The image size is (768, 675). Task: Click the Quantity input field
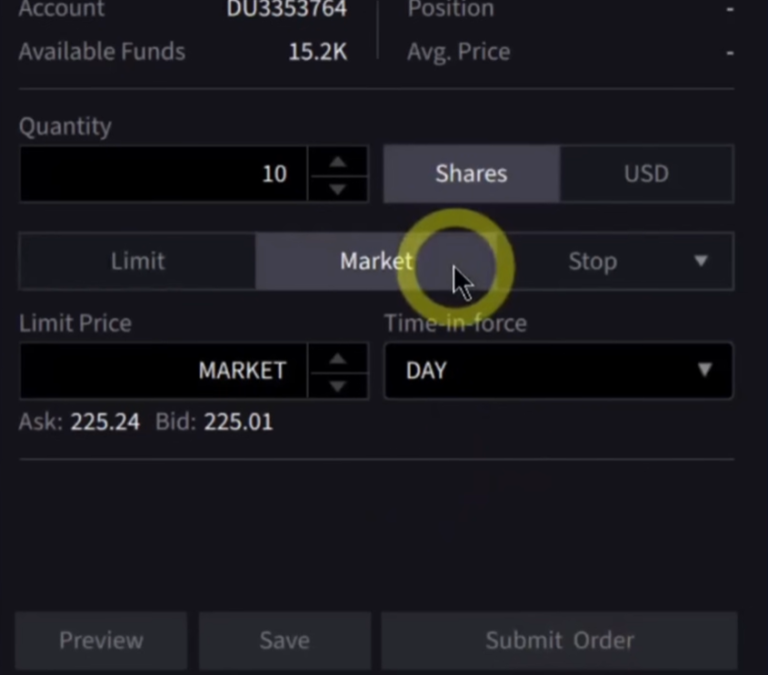click(163, 174)
